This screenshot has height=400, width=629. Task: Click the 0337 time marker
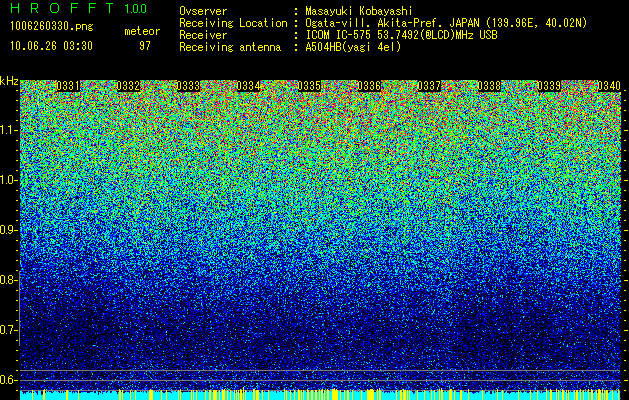click(429, 86)
